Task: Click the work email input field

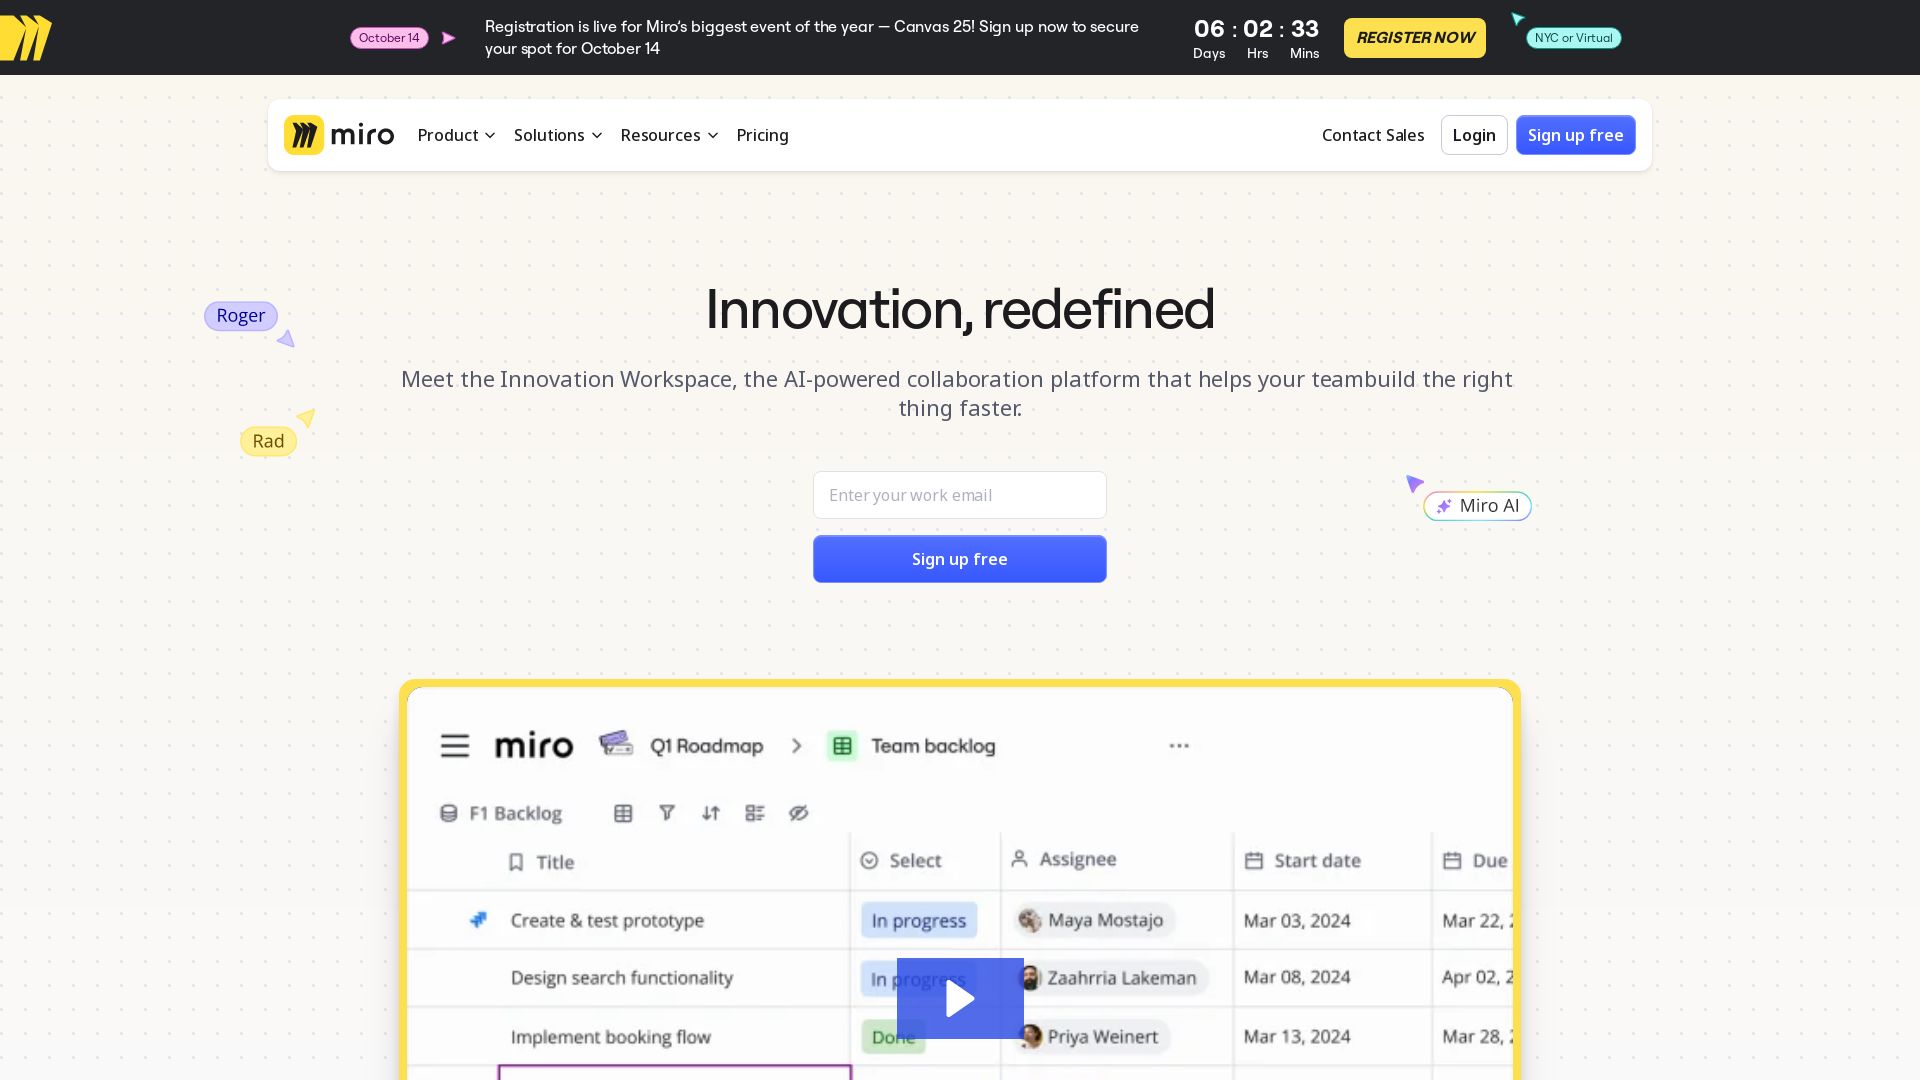Action: (x=959, y=495)
